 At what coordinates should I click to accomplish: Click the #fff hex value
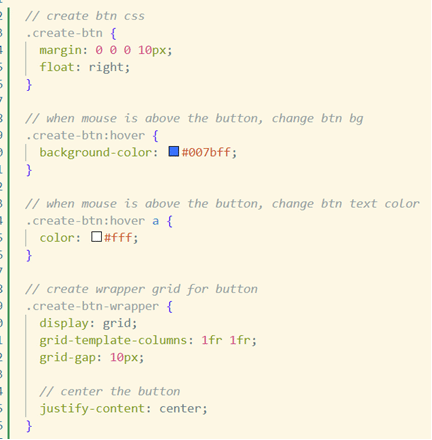coord(118,238)
